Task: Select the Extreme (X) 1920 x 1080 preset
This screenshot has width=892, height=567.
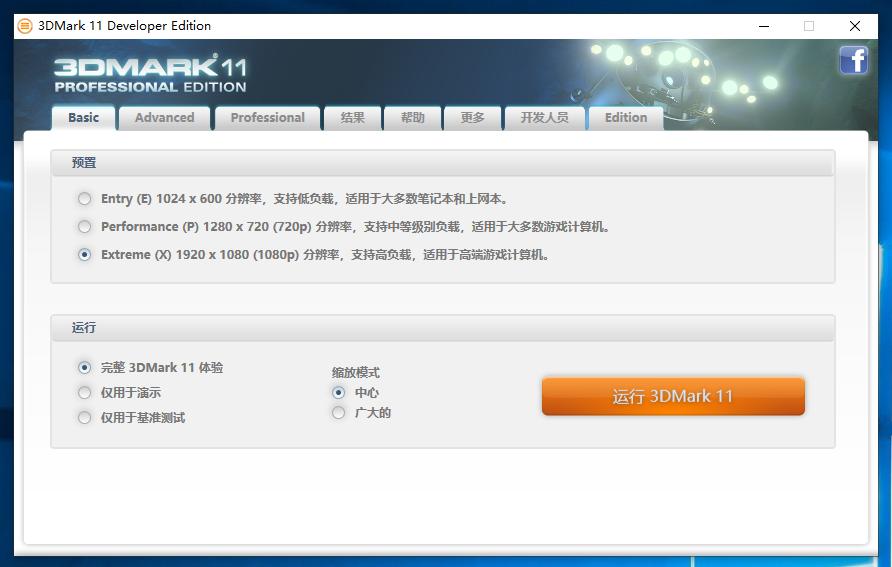Action: pos(84,254)
